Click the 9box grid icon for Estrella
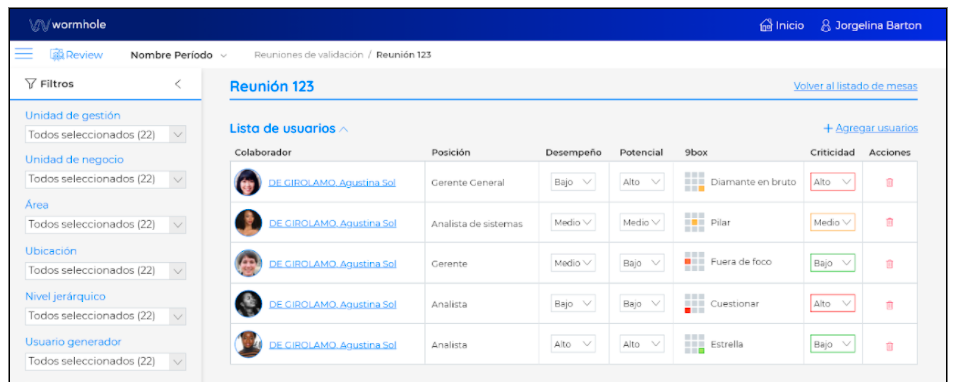This screenshot has width=958, height=382. tap(695, 344)
